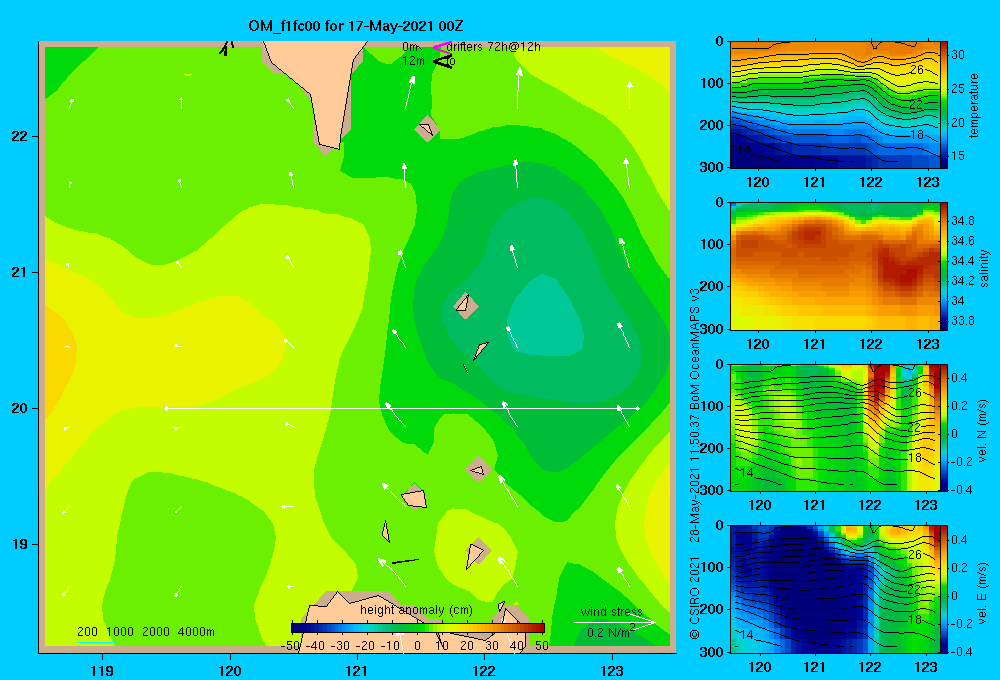The width and height of the screenshot is (1000, 680).
Task: Click the salinity color scale bar
Action: 944,266
